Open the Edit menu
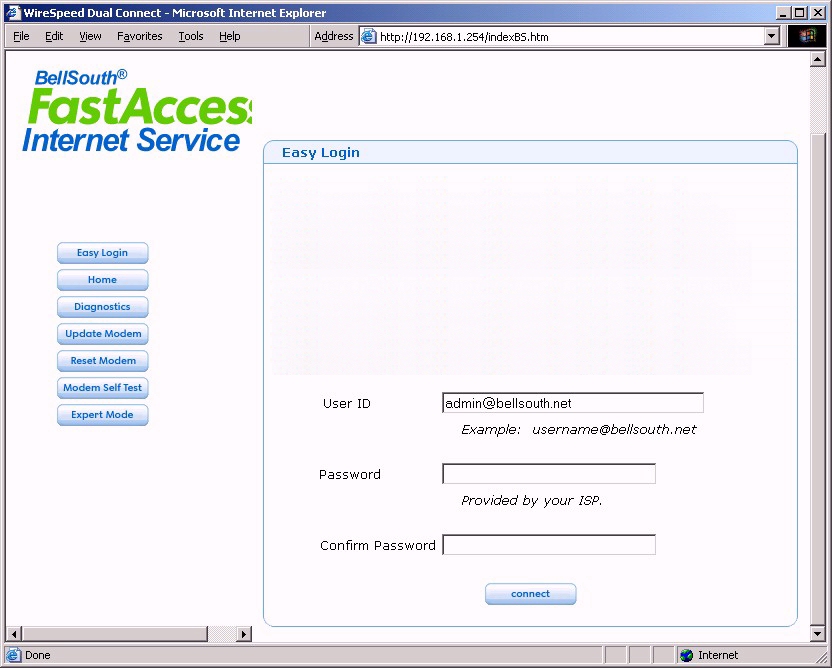Viewport: 832px width, 668px height. pyautogui.click(x=54, y=36)
